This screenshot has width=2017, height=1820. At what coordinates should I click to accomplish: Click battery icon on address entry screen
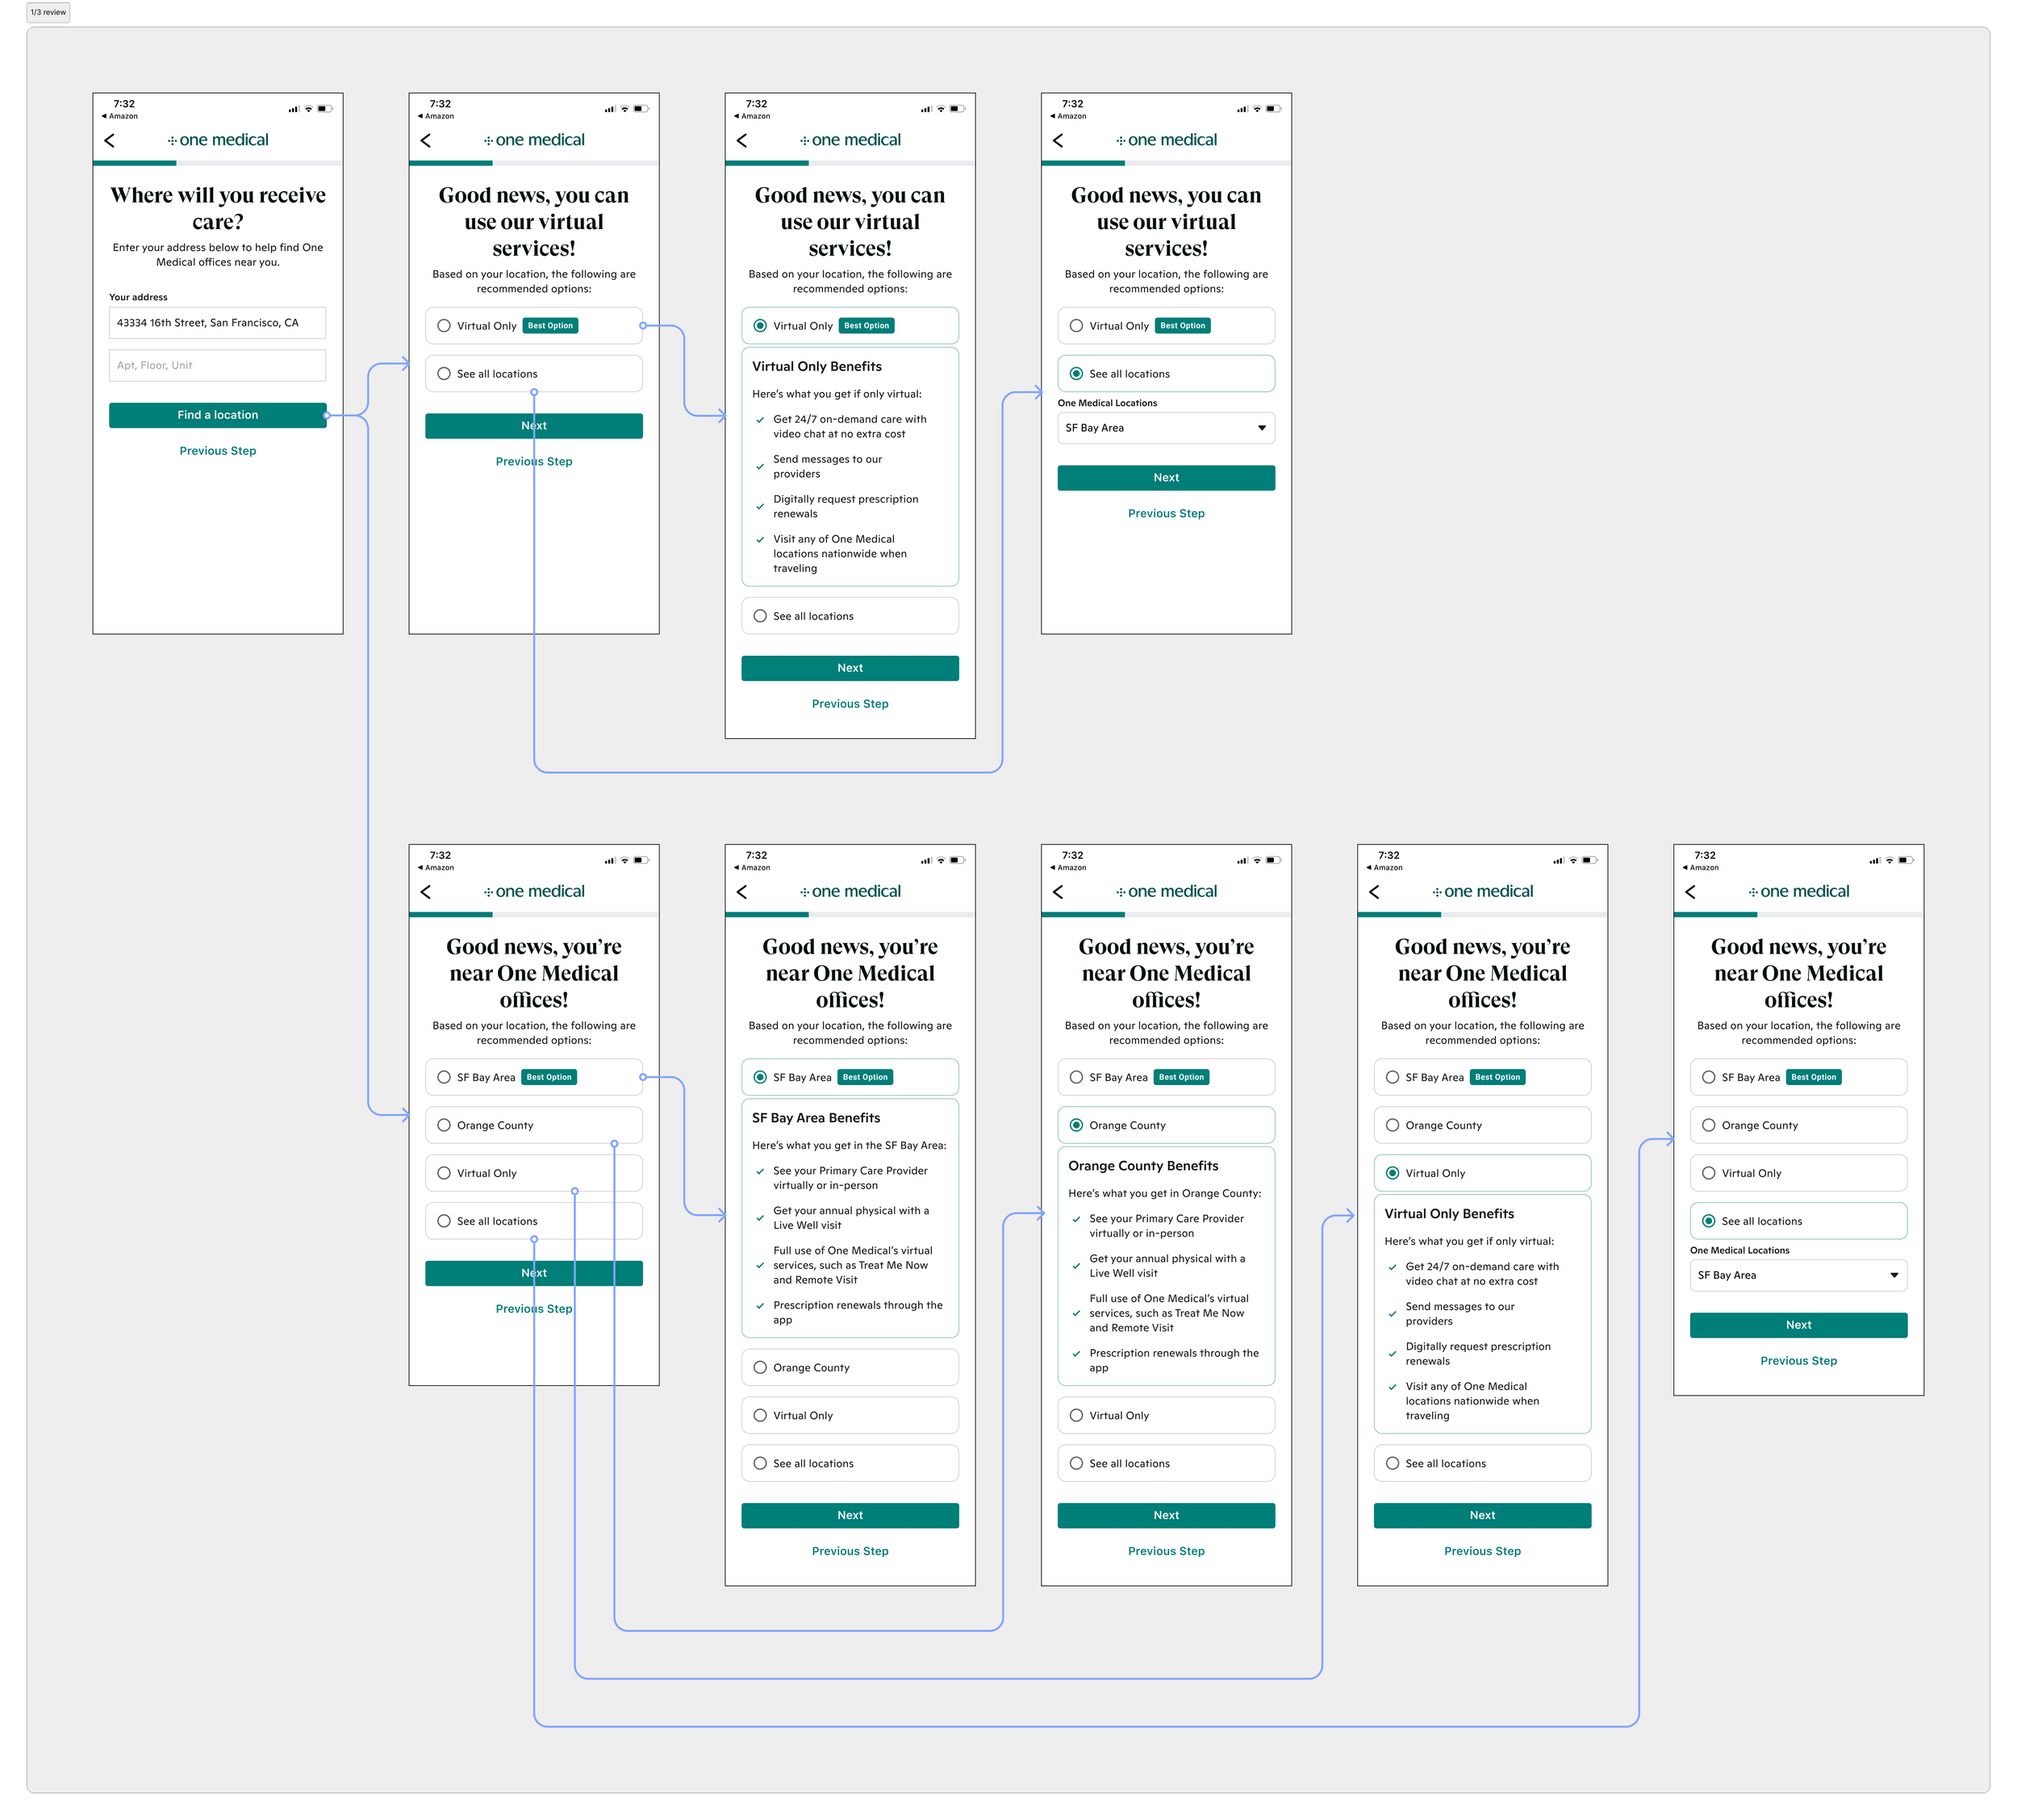324,108
